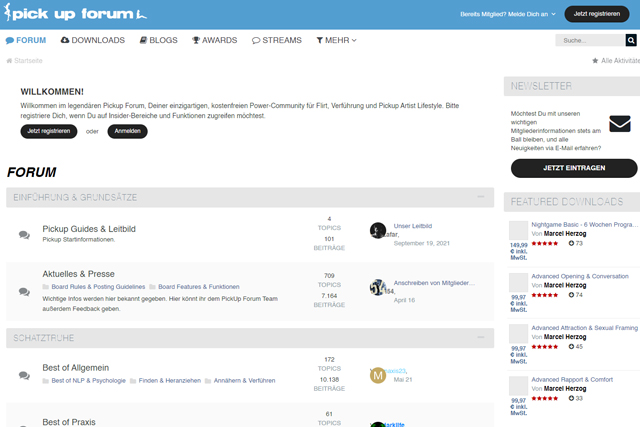This screenshot has height=427, width=640.
Task: Open Anschreiben von Mitglieder latest post
Action: pyautogui.click(x=434, y=283)
